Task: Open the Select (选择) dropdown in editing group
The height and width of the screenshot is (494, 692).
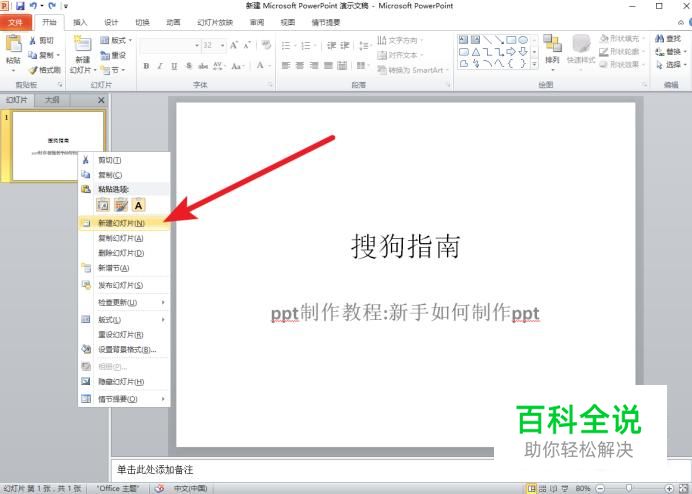Action: (x=671, y=64)
